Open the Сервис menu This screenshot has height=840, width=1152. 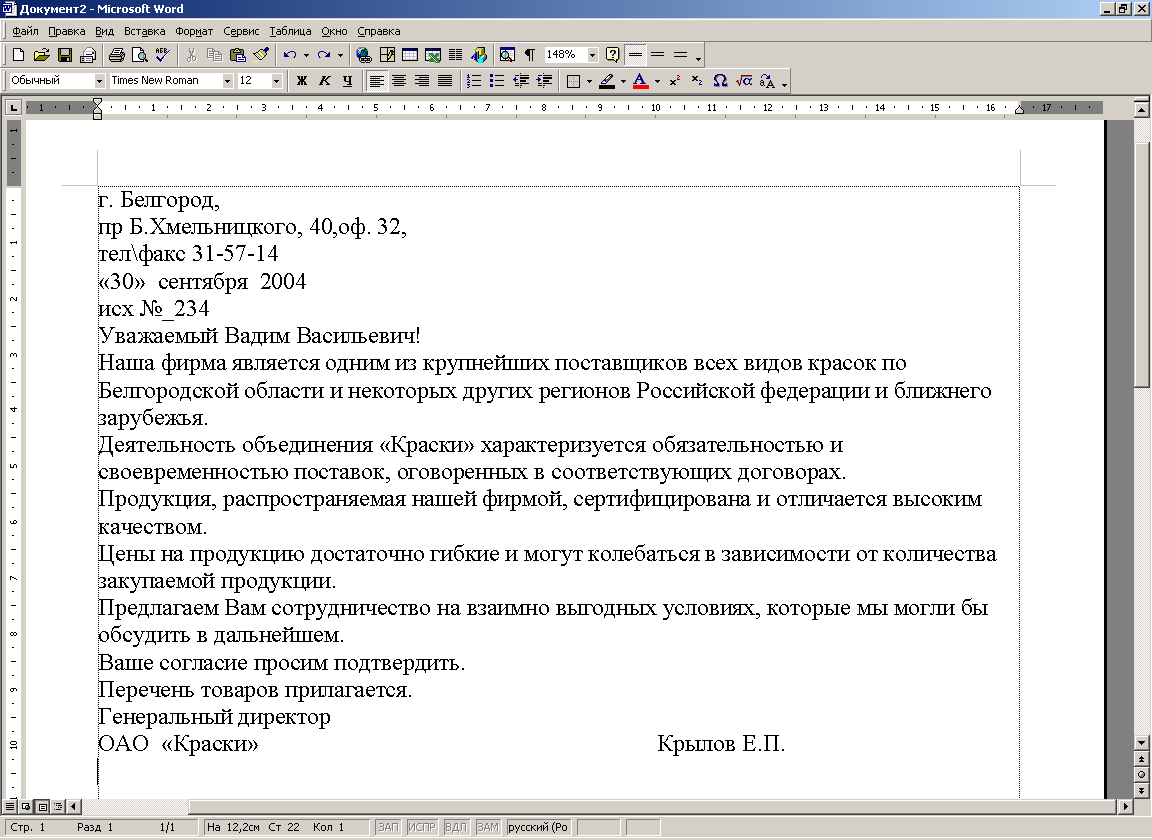[241, 31]
